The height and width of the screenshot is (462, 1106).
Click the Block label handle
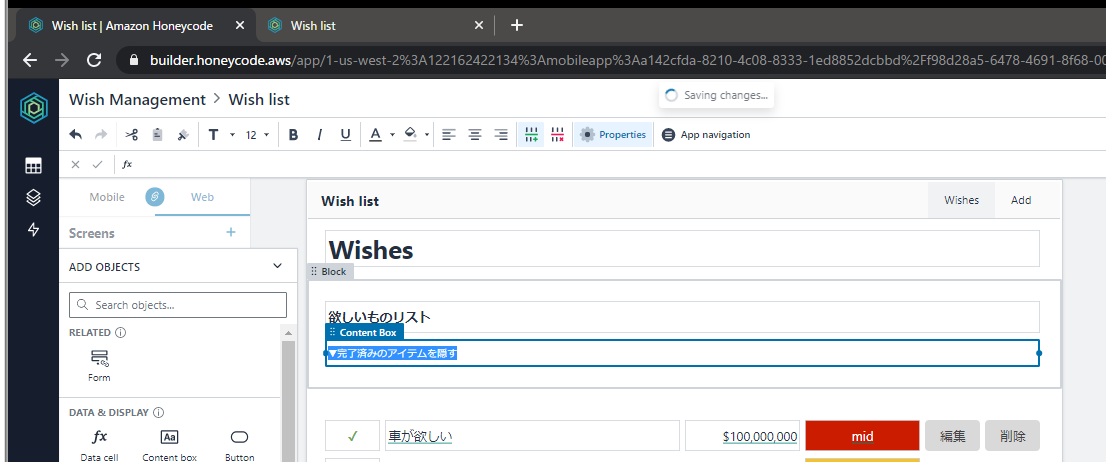pos(329,271)
